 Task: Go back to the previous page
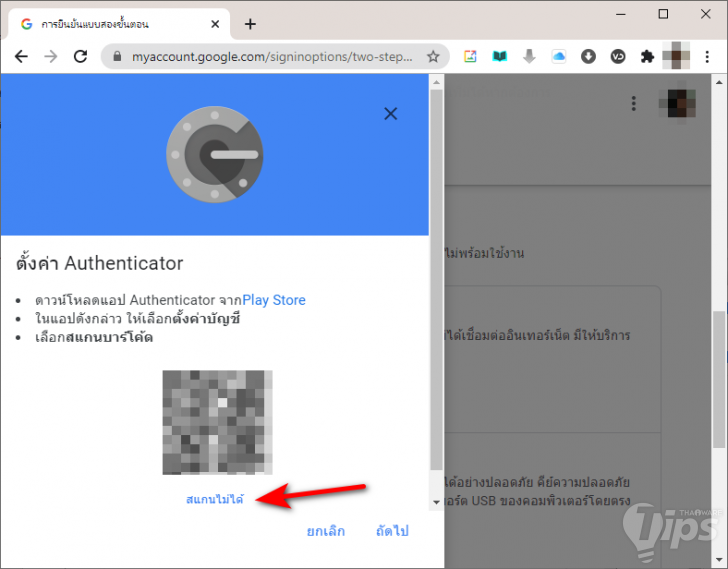[x=21, y=57]
